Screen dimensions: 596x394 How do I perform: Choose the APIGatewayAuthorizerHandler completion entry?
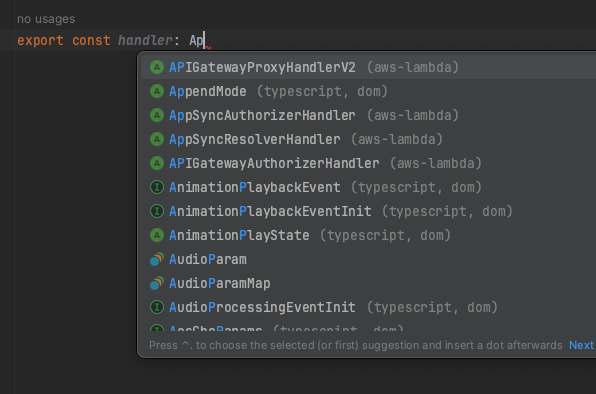pos(368,163)
